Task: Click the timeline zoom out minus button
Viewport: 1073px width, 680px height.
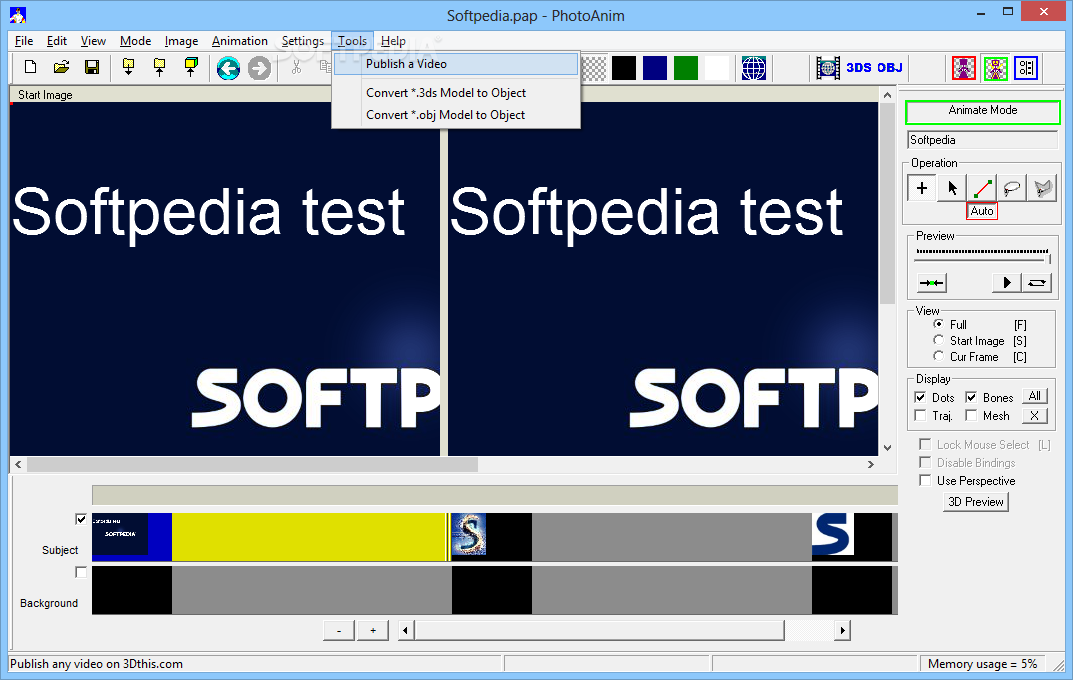Action: tap(339, 630)
